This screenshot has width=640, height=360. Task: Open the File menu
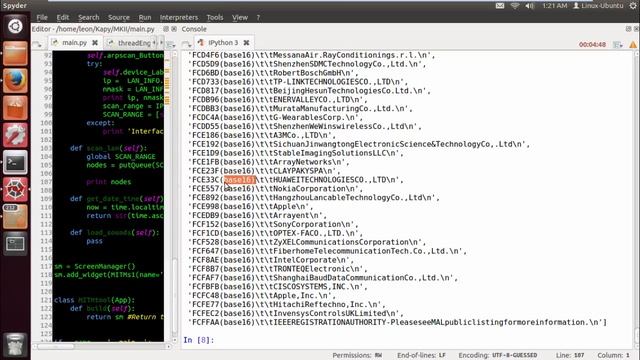click(42, 17)
